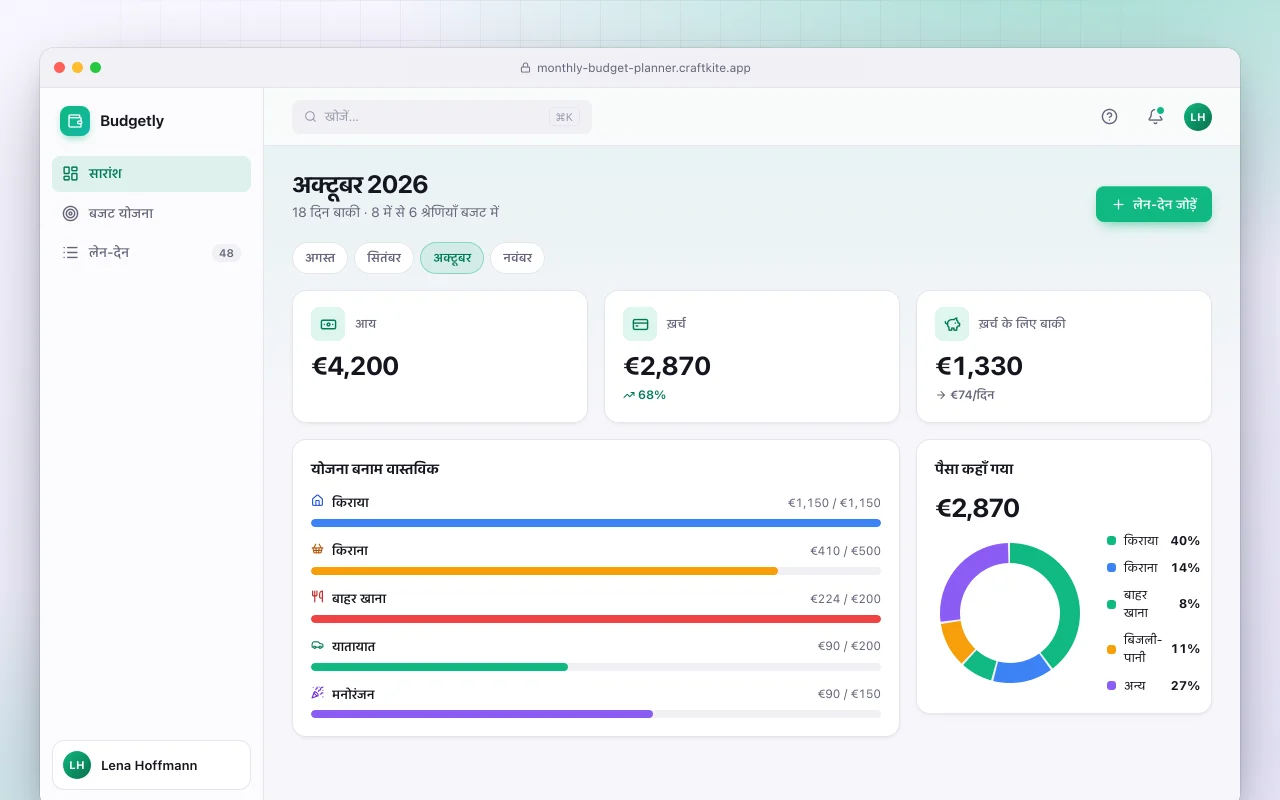This screenshot has width=1280, height=800.
Task: Click the किराया house icon
Action: click(x=318, y=501)
